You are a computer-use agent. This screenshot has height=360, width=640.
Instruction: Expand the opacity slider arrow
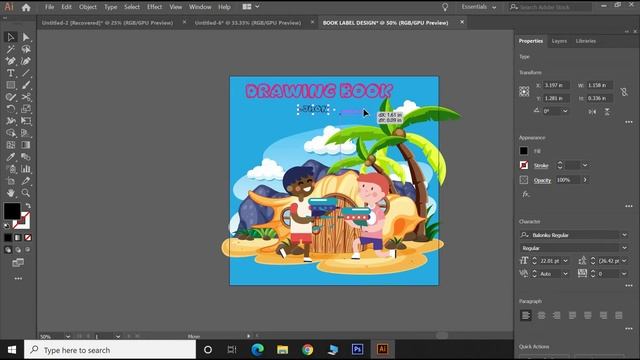585,180
